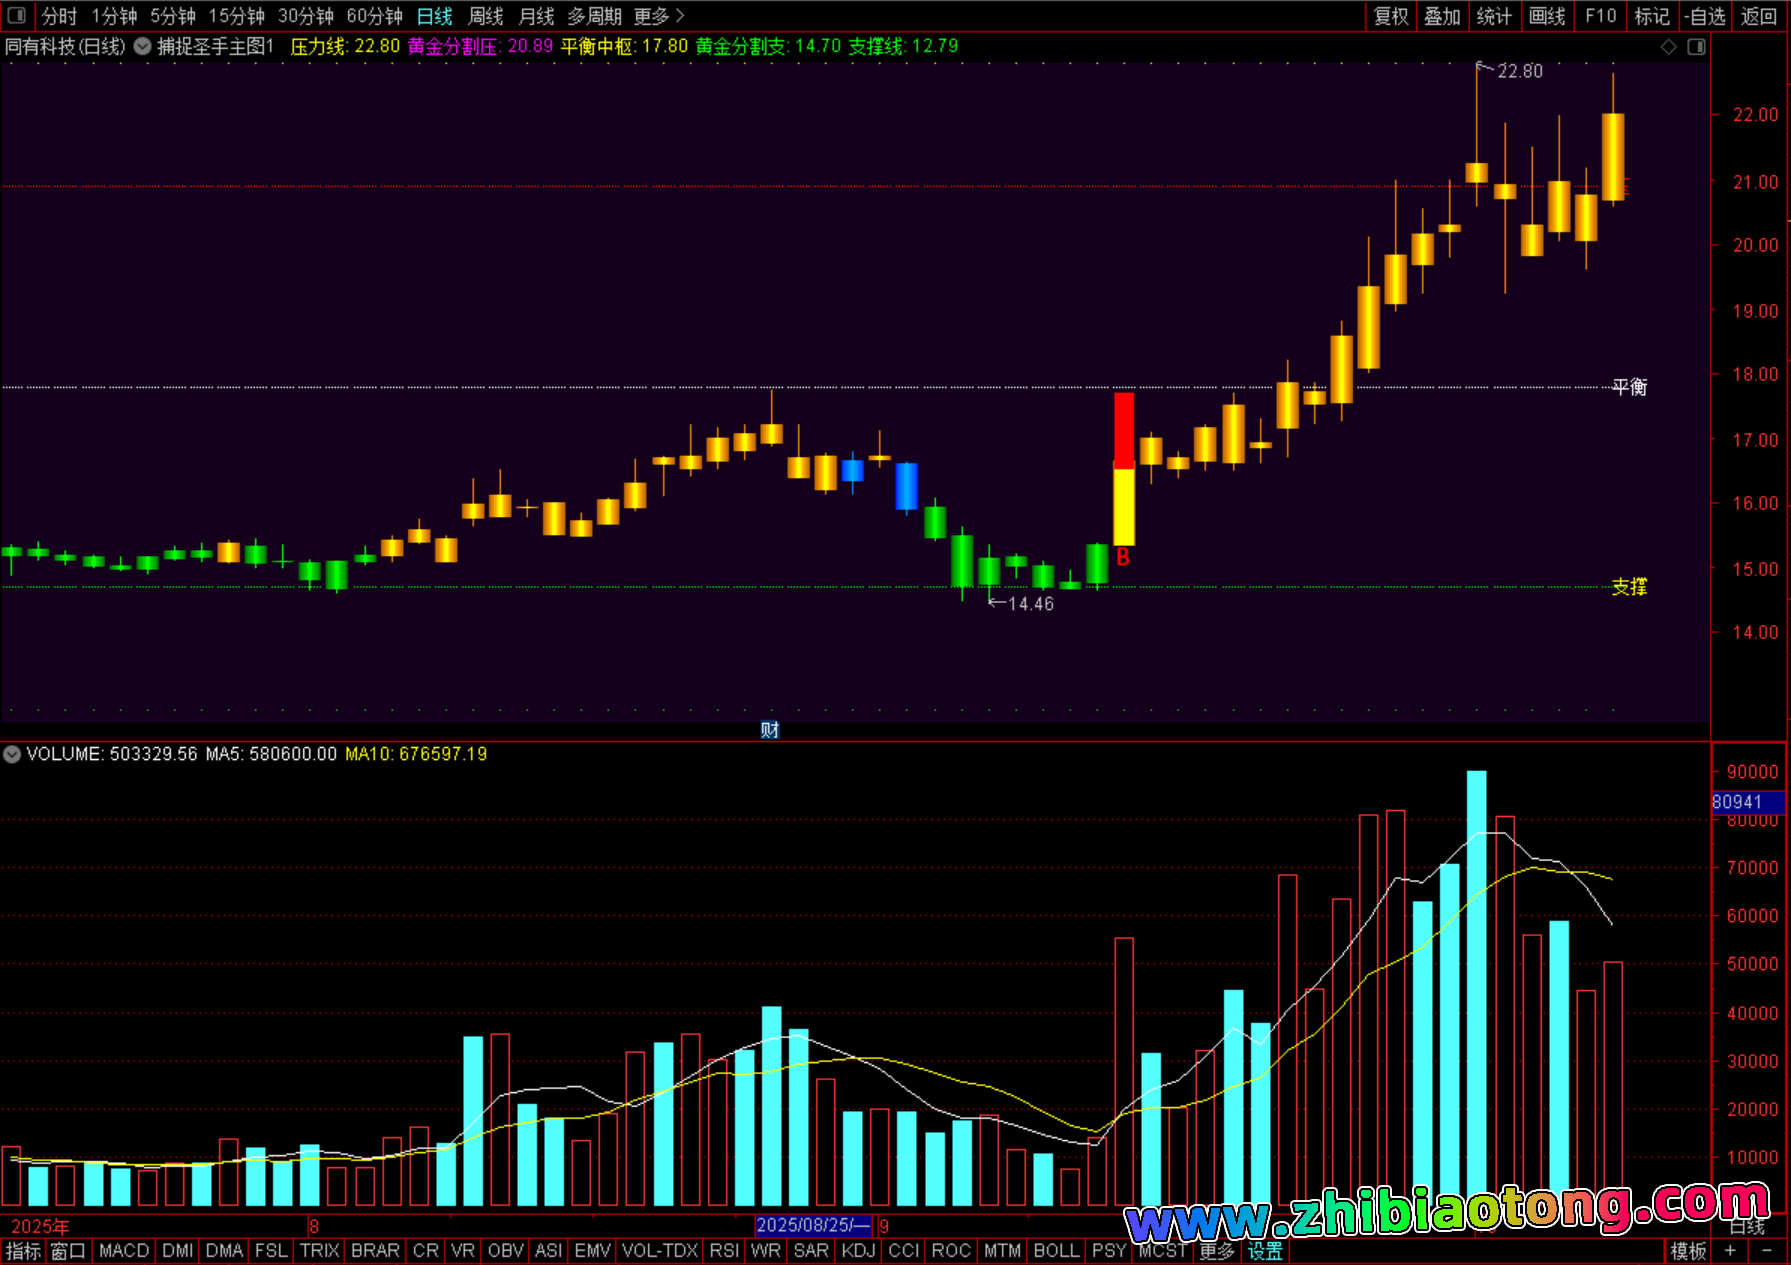Click the 财 marker below the chart

pos(769,730)
